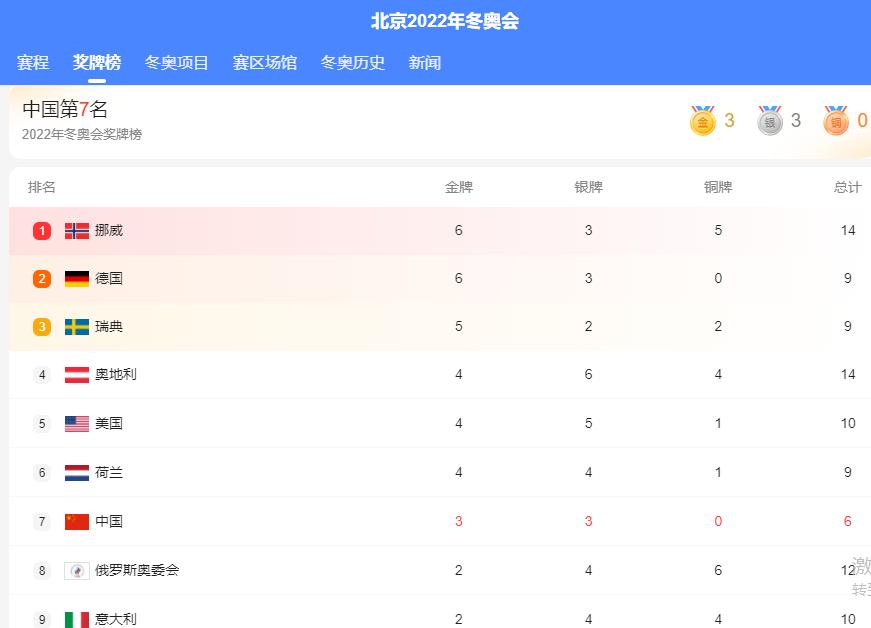Viewport: 871px width, 628px height.
Task: Click the ROC Olympic Committee emblem icon
Action: pyautogui.click(x=76, y=570)
